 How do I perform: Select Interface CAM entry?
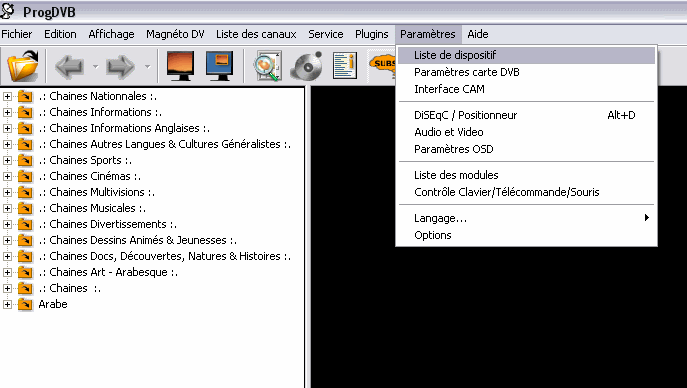point(526,89)
